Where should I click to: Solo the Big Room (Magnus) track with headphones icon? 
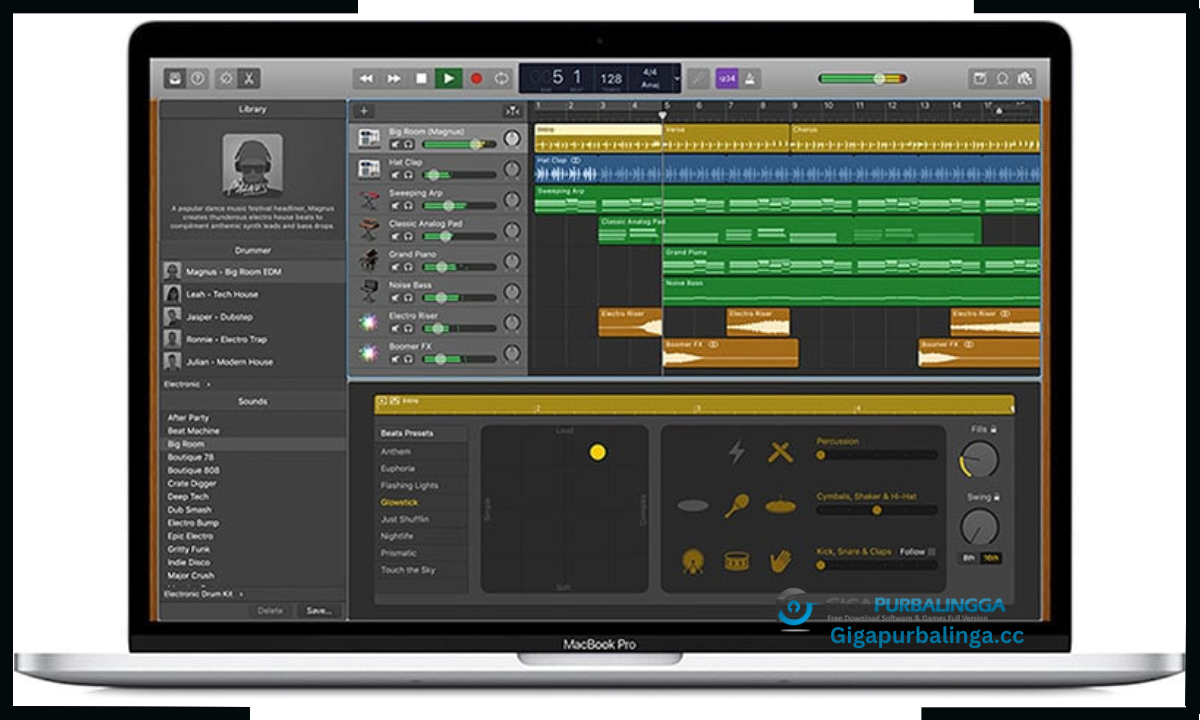(x=408, y=145)
